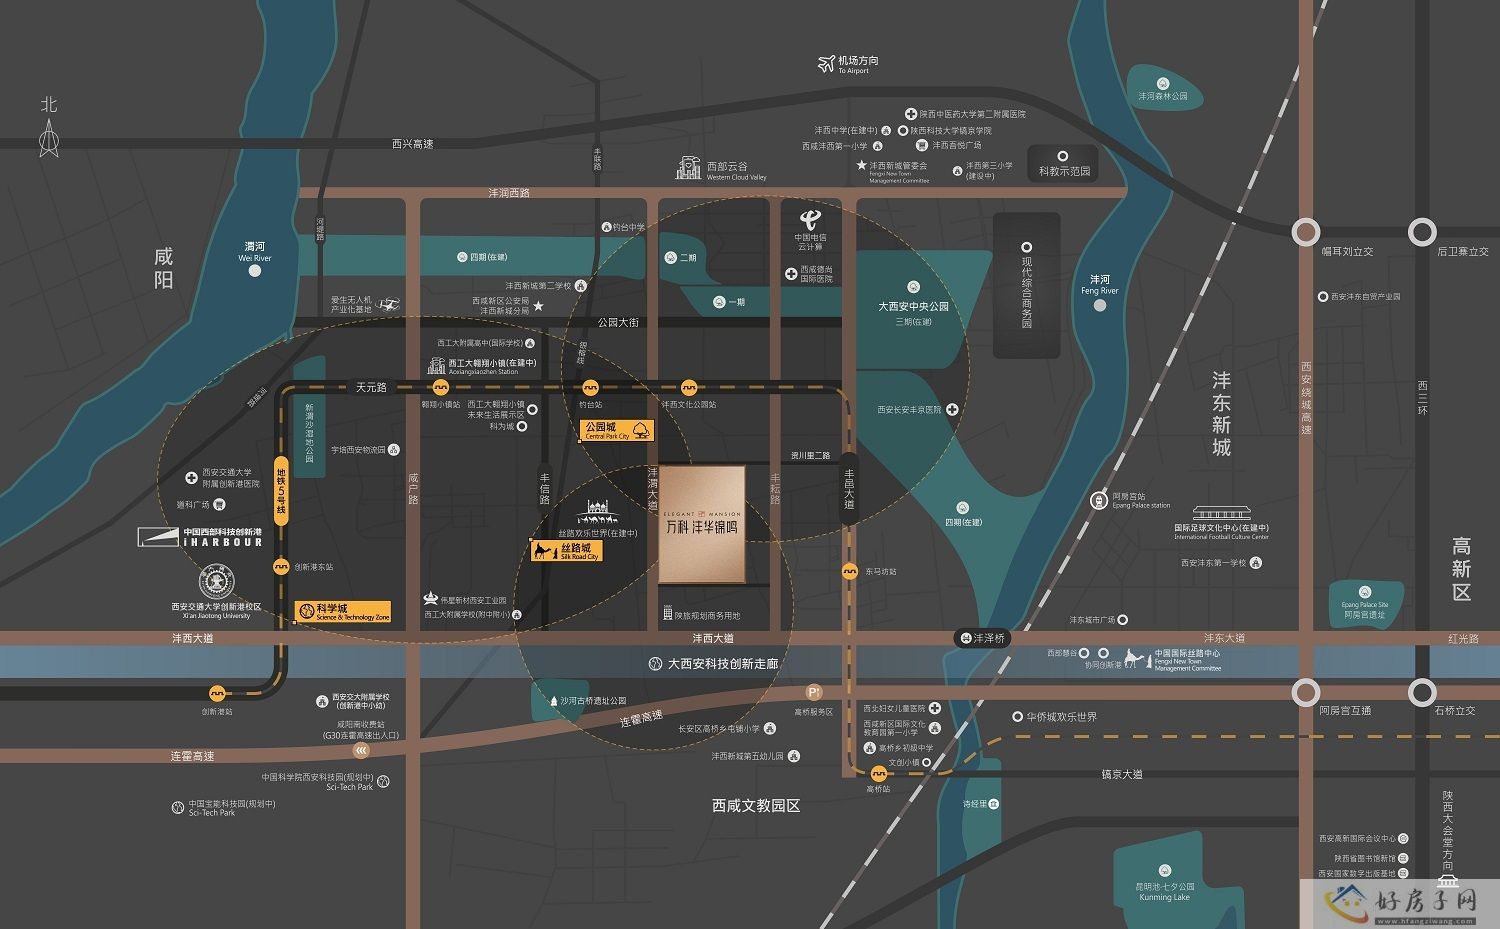
Task: Select the 公园城 Central Park City tag
Action: coord(618,430)
